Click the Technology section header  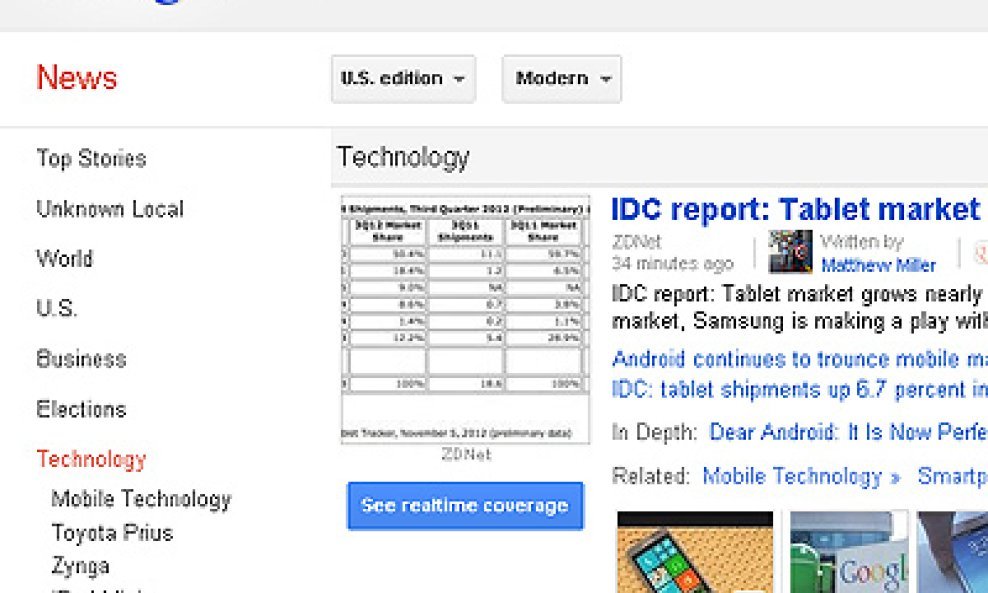click(x=403, y=157)
